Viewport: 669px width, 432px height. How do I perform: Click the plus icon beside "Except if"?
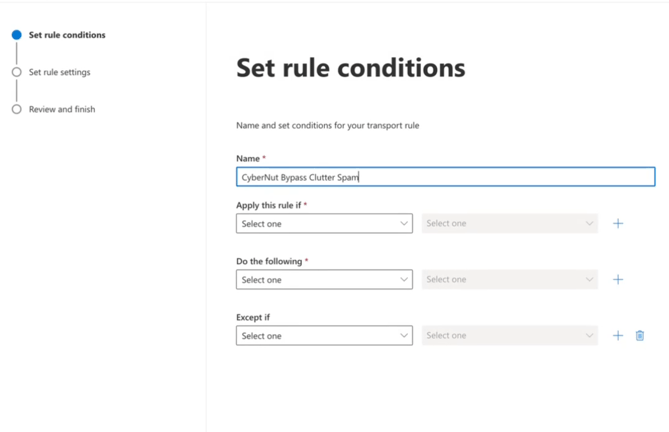(x=618, y=336)
